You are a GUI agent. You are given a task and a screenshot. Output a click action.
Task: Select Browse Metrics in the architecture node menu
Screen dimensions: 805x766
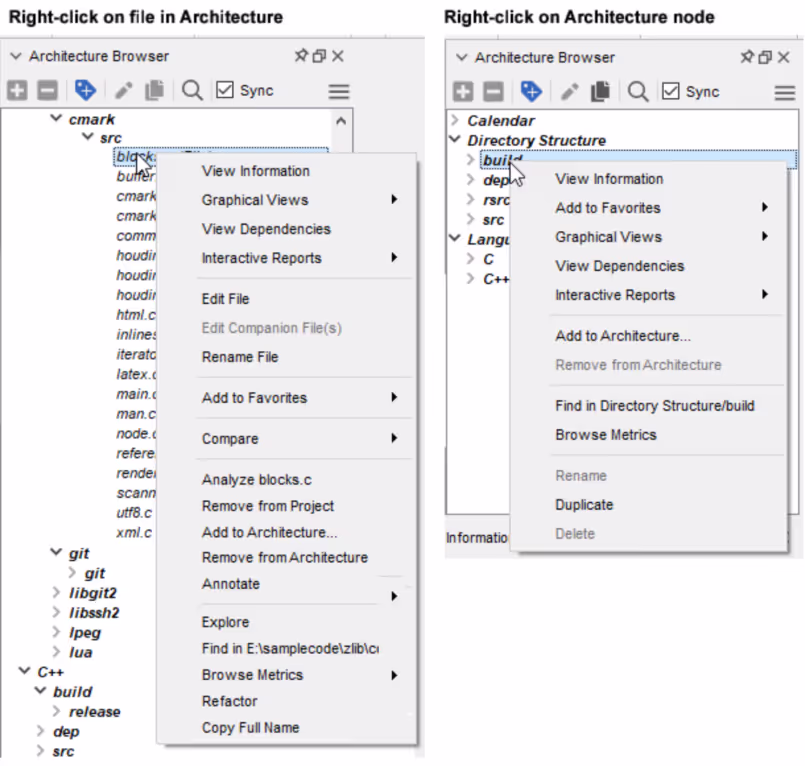tap(649, 435)
